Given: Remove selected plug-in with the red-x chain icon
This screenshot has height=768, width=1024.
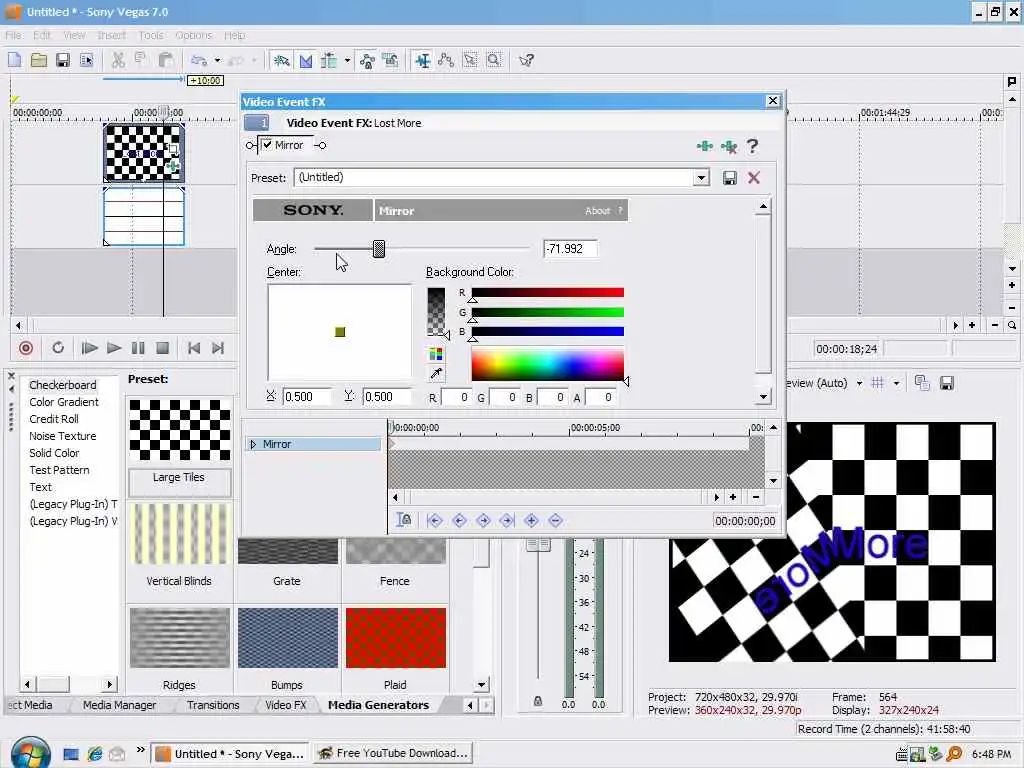Looking at the screenshot, I should coord(729,146).
